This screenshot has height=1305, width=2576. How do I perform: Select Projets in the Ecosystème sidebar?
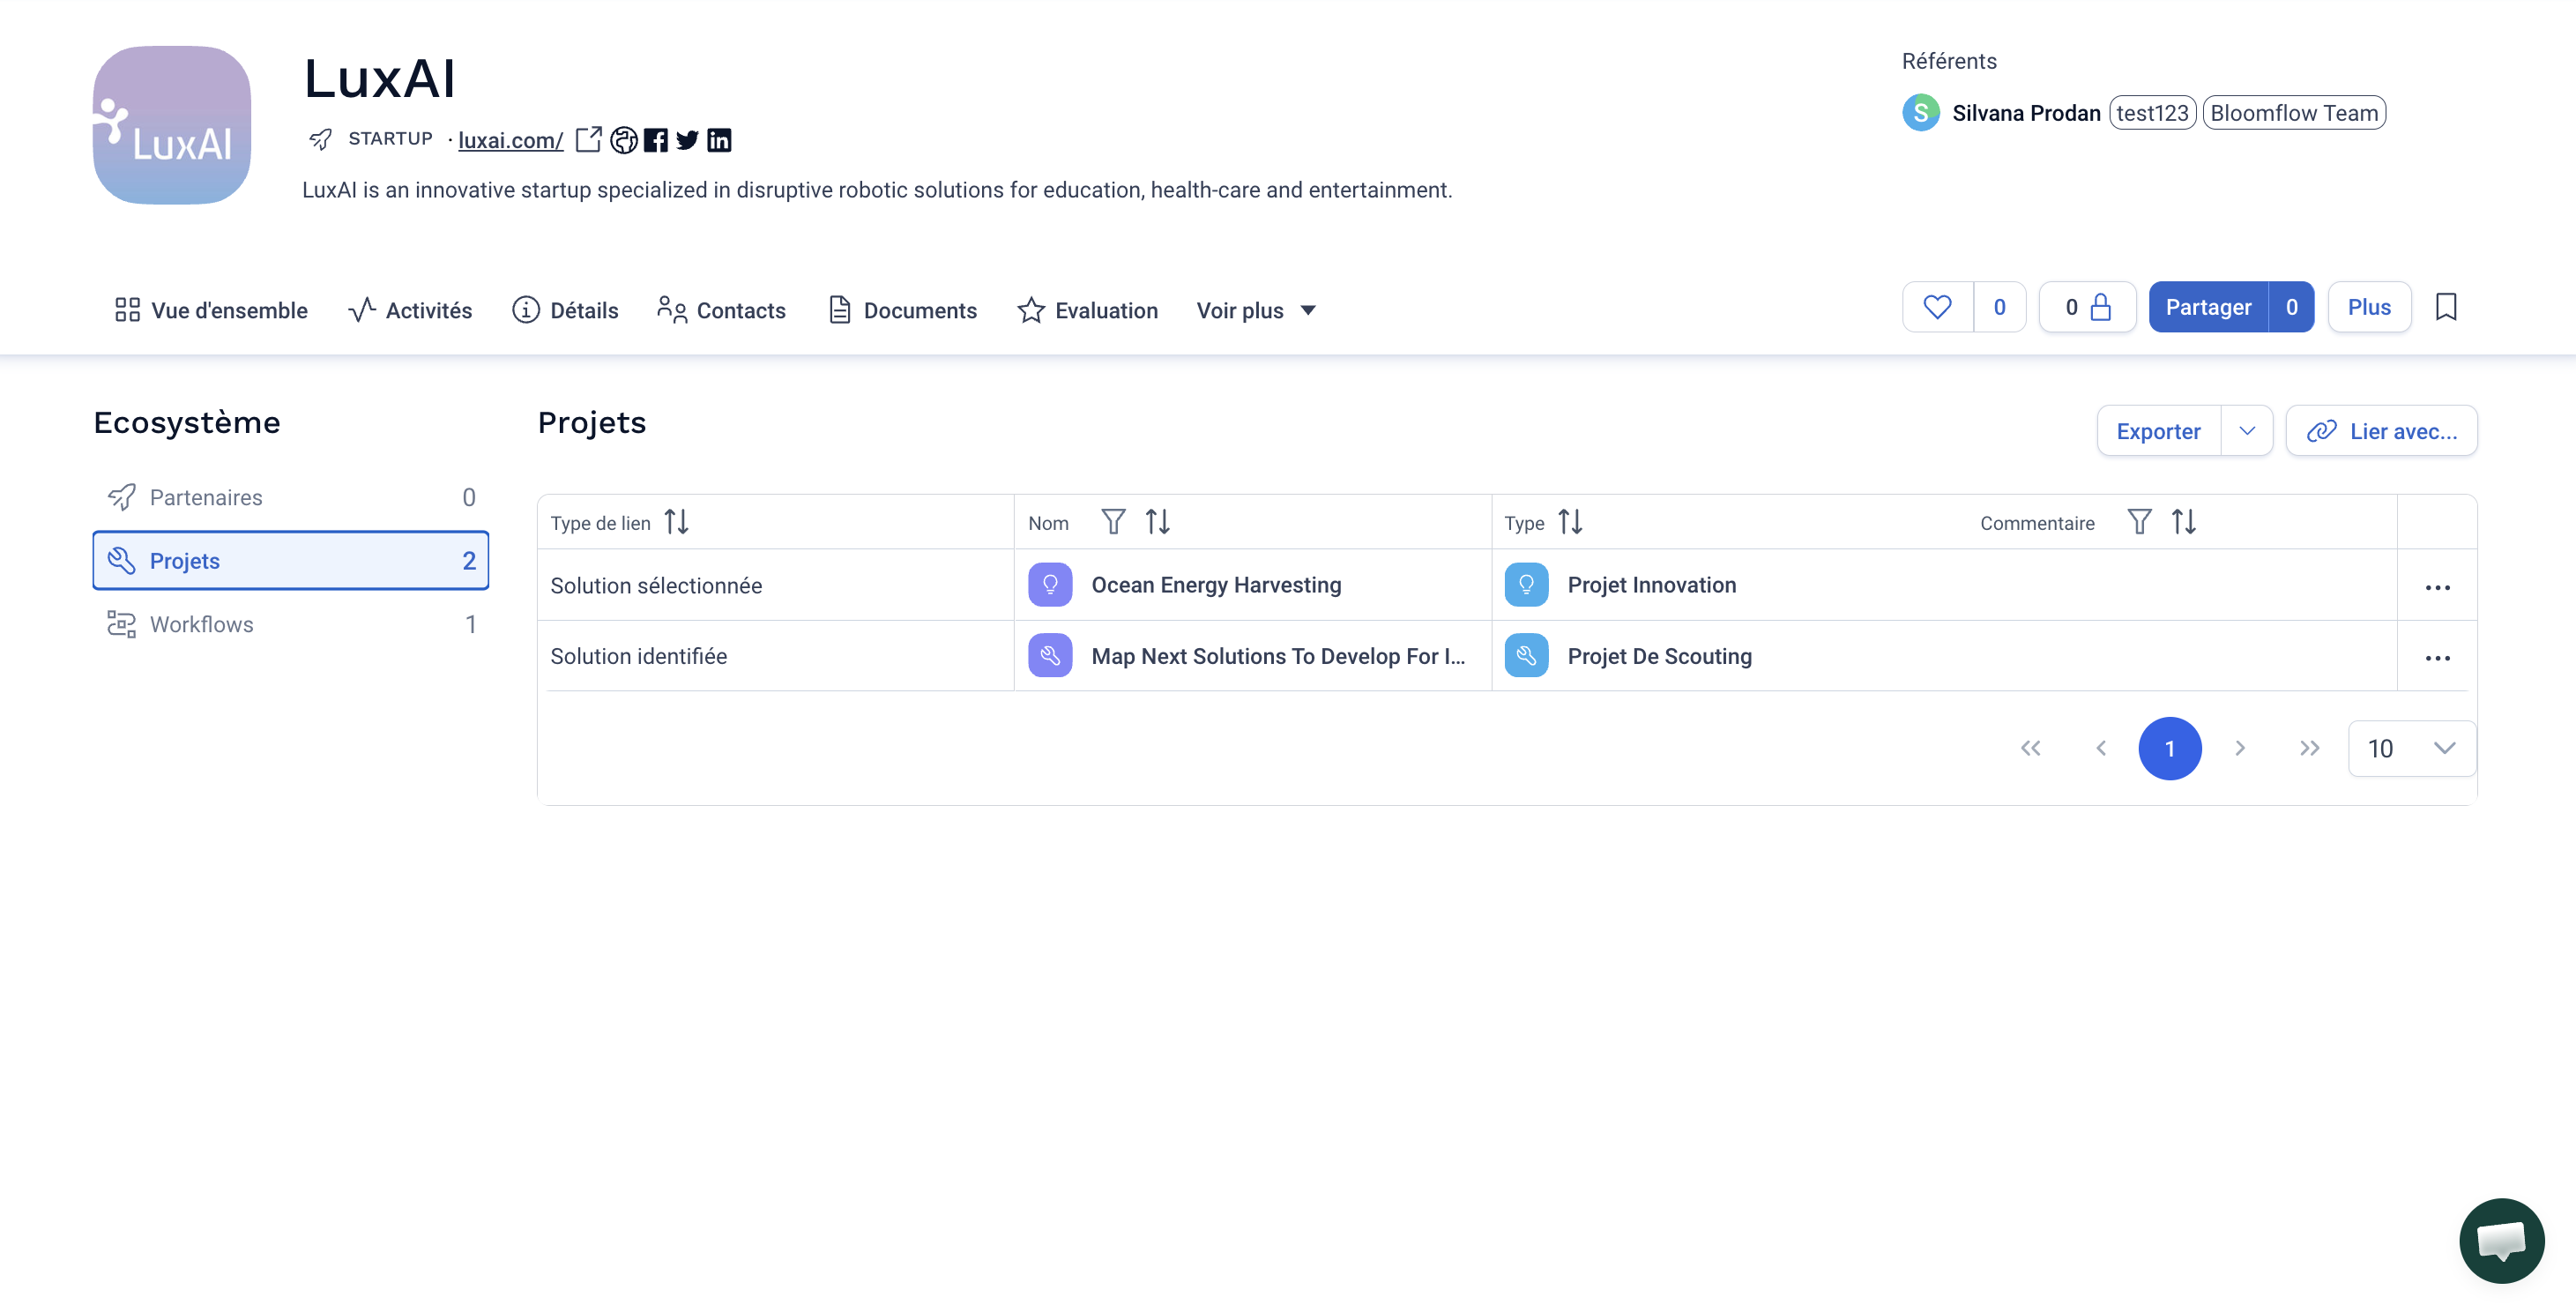[291, 561]
